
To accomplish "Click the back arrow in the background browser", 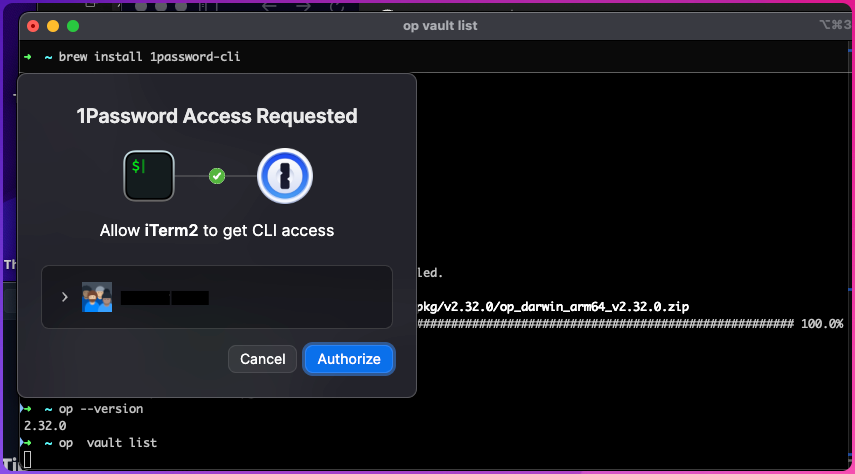I will [x=269, y=7].
